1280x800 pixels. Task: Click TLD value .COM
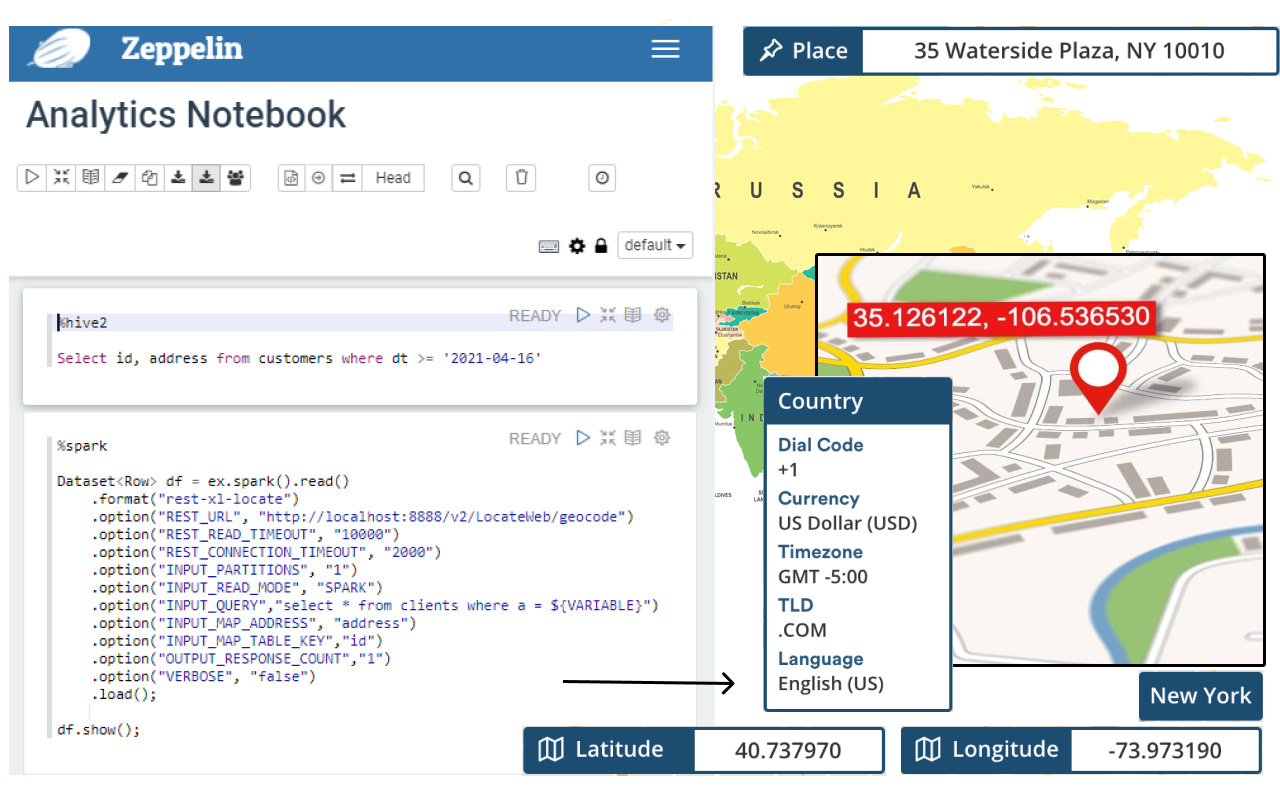pyautogui.click(x=802, y=630)
